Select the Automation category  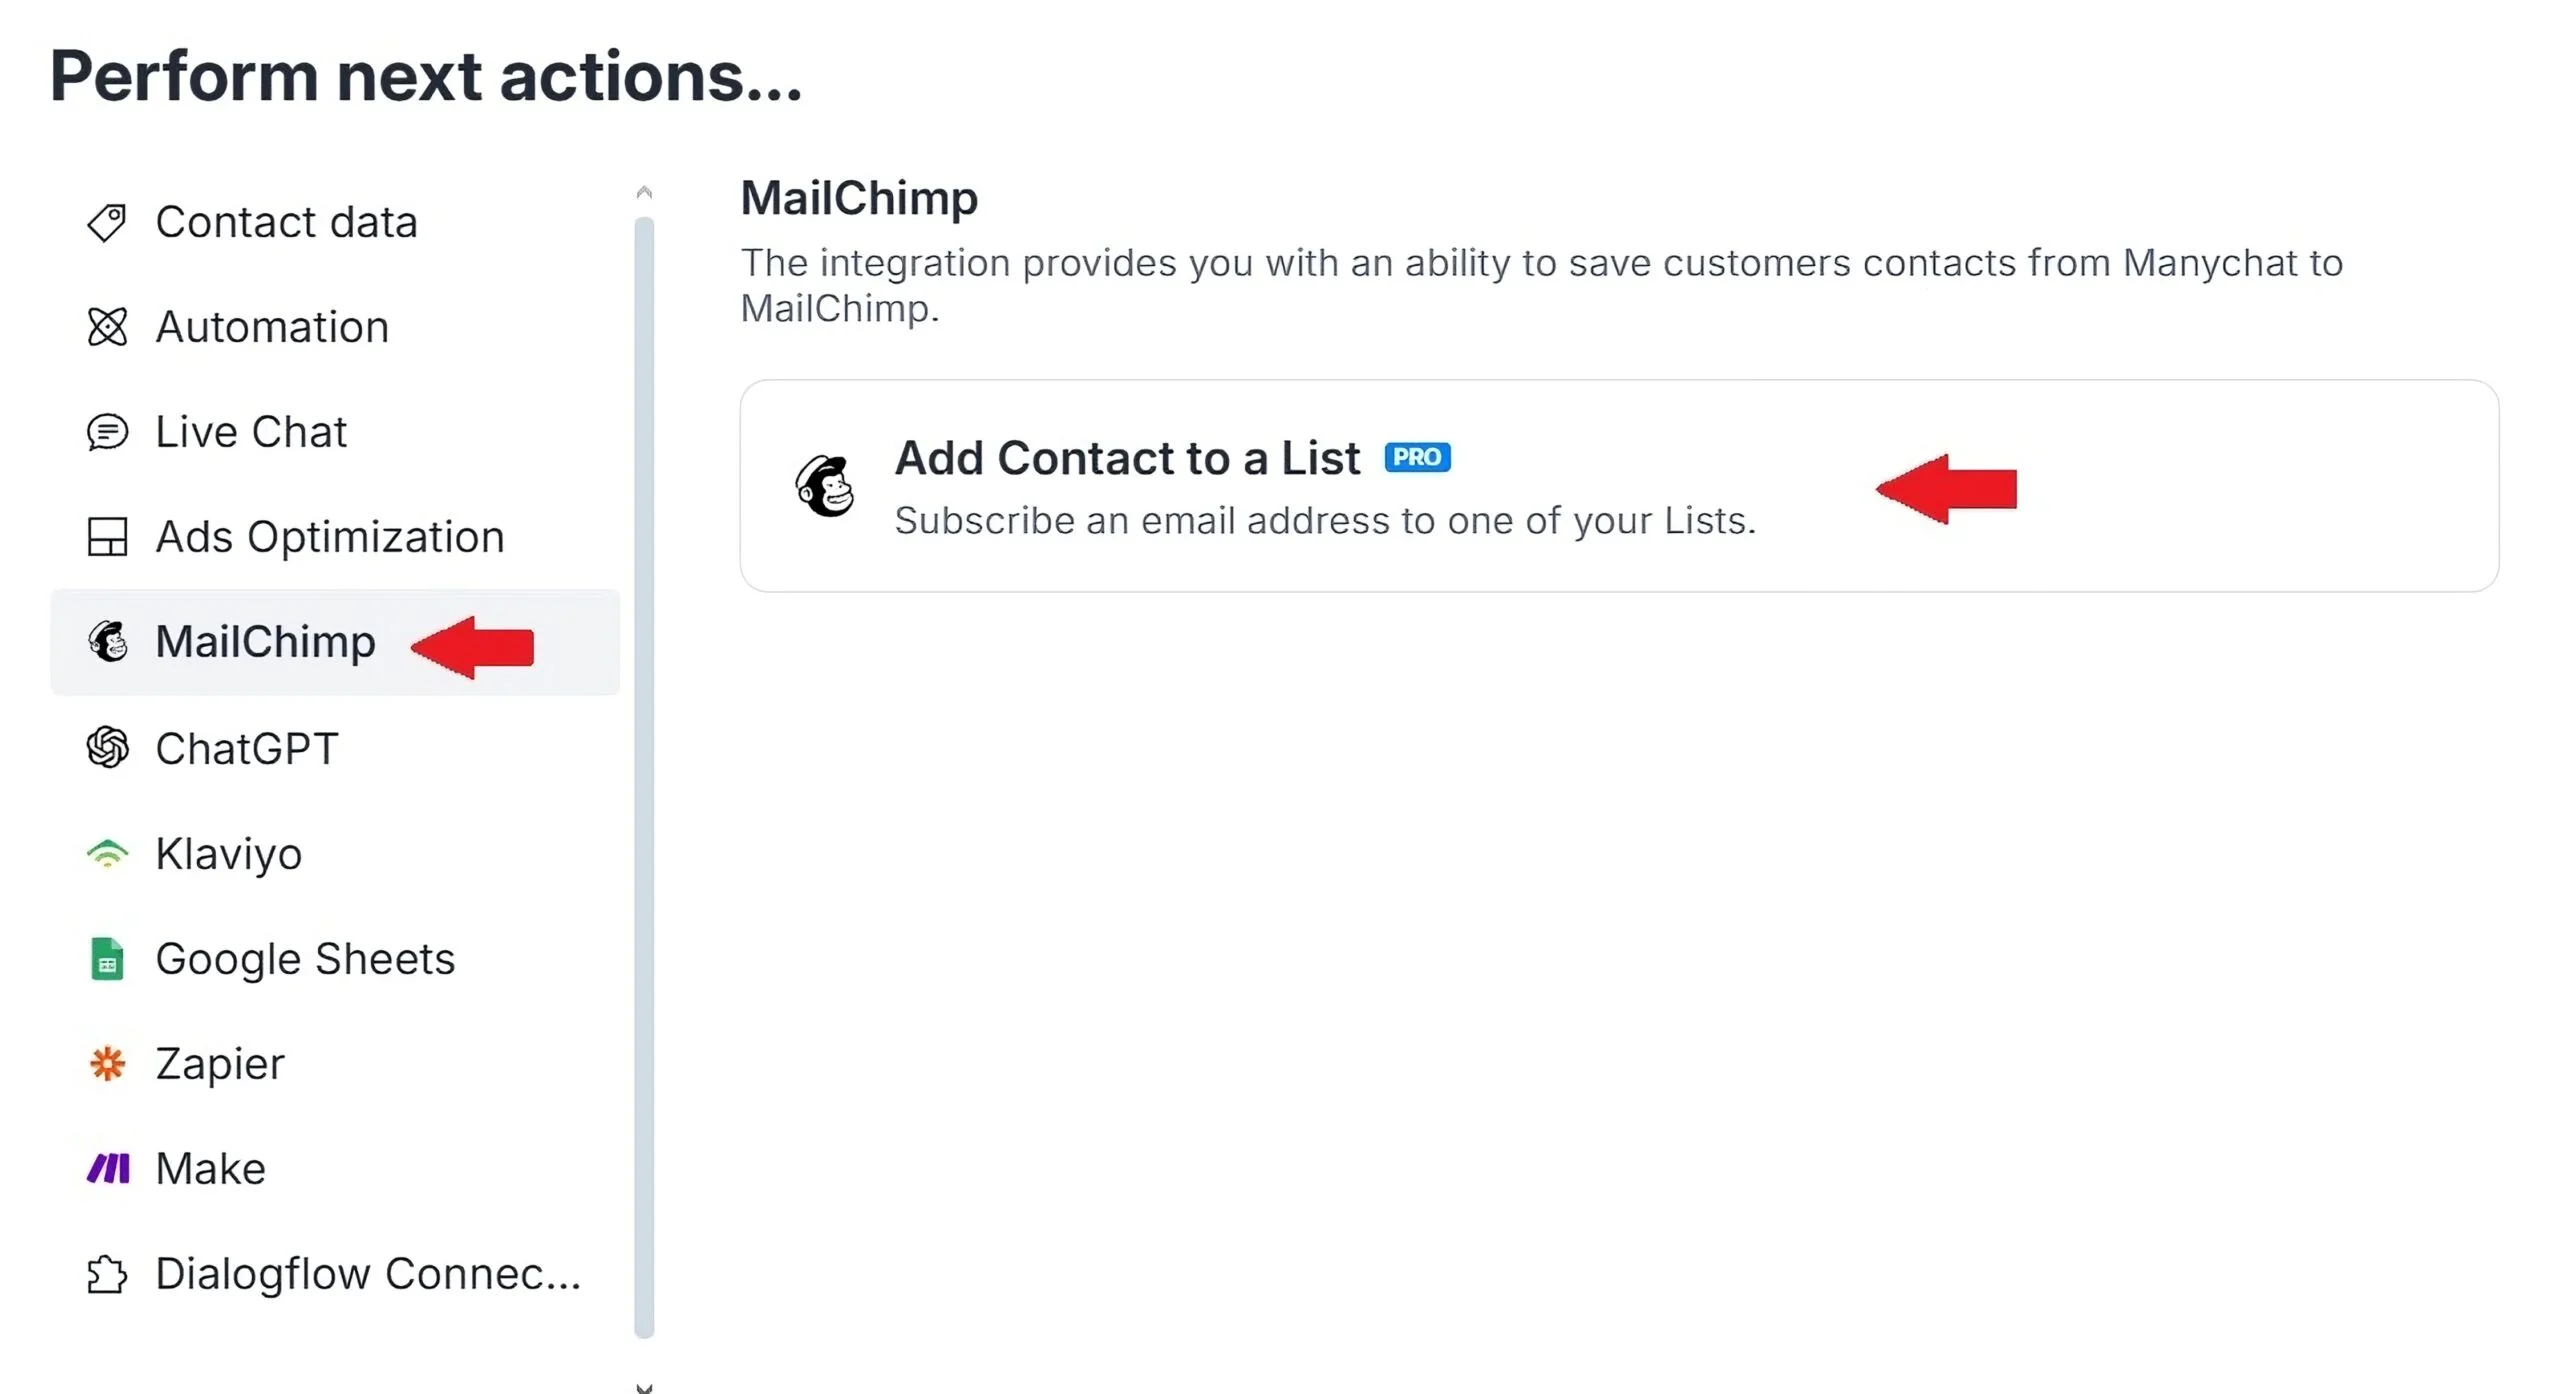pos(335,327)
